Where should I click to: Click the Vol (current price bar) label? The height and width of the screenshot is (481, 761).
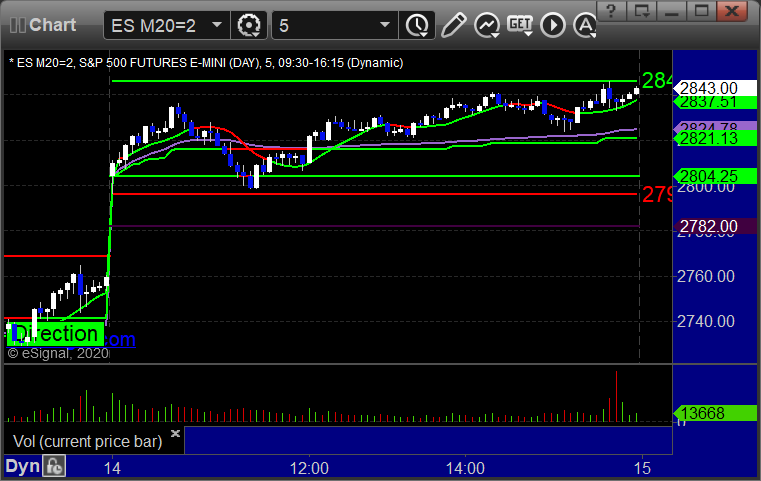pyautogui.click(x=87, y=442)
